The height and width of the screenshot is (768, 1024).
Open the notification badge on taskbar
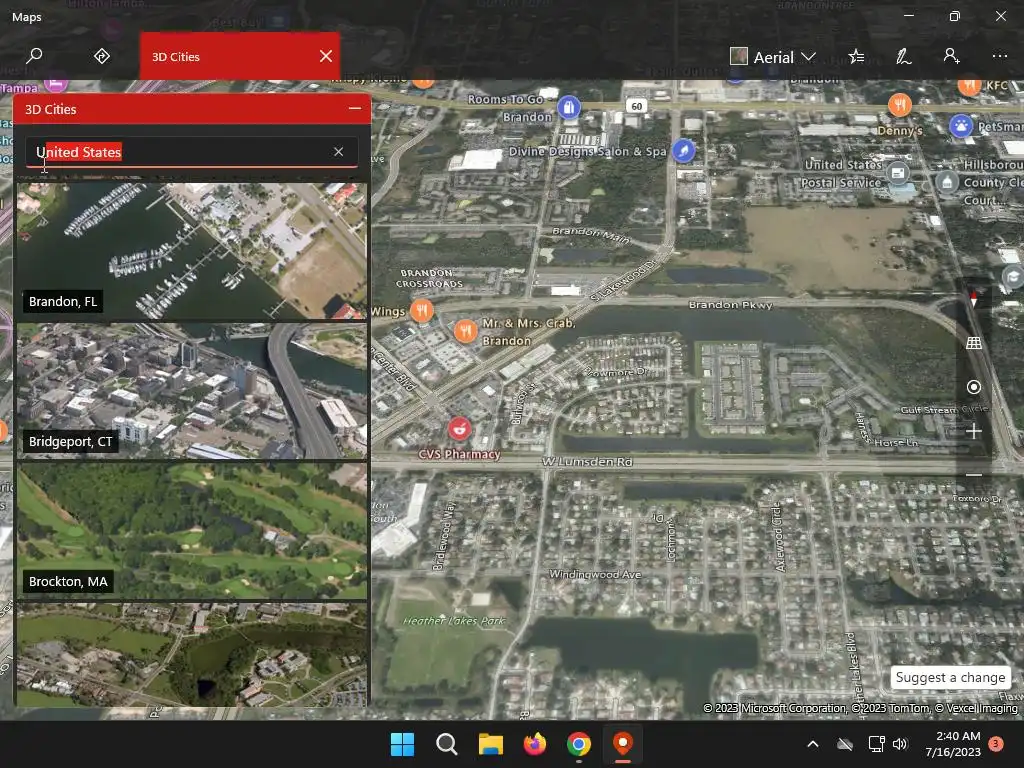click(x=996, y=744)
